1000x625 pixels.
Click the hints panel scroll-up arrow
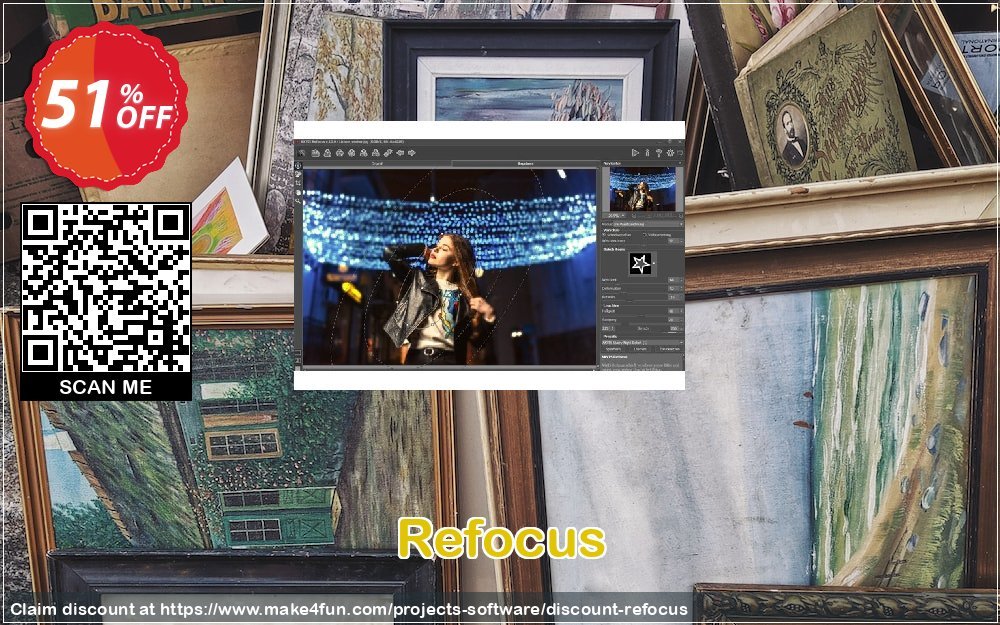[684, 355]
